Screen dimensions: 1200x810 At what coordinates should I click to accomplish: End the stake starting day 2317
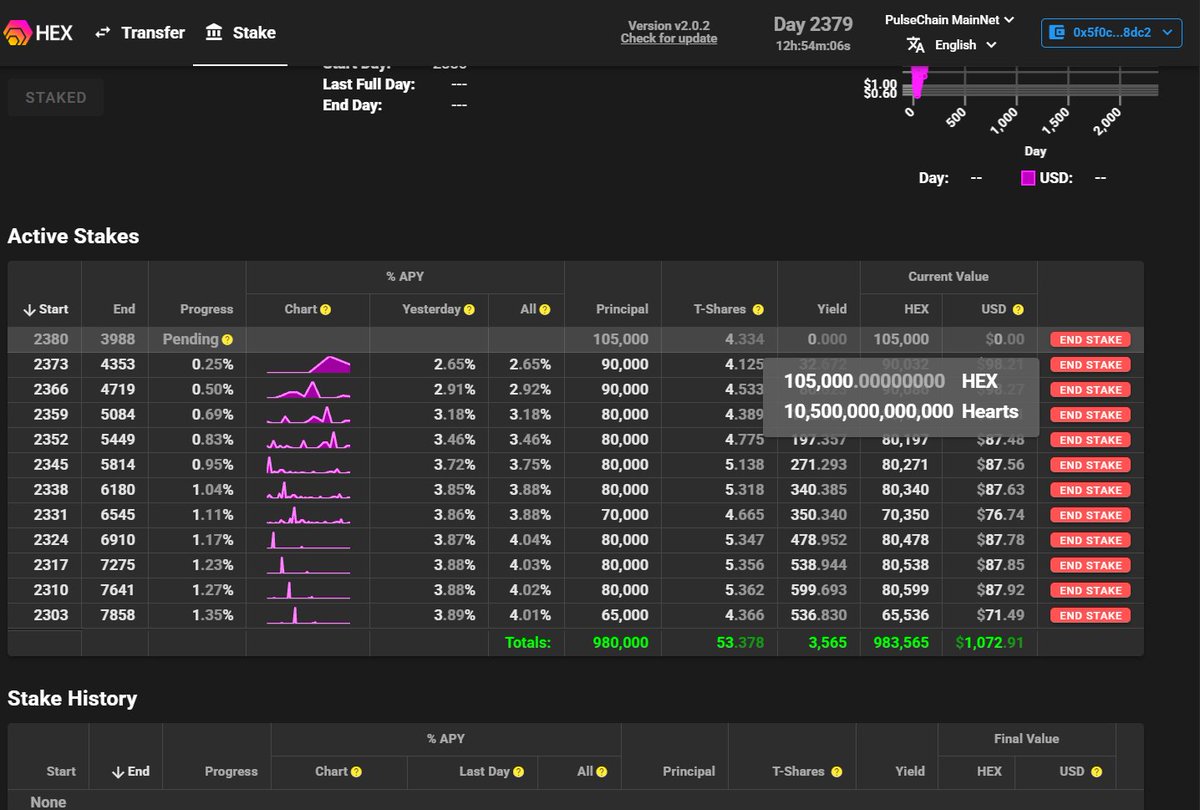(x=1090, y=565)
